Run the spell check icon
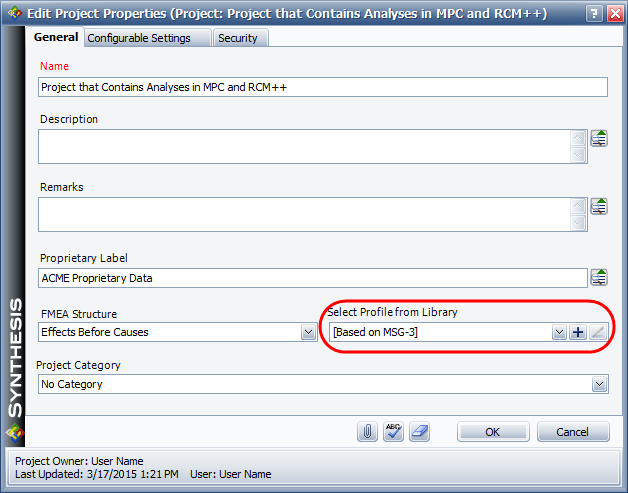 (x=394, y=432)
